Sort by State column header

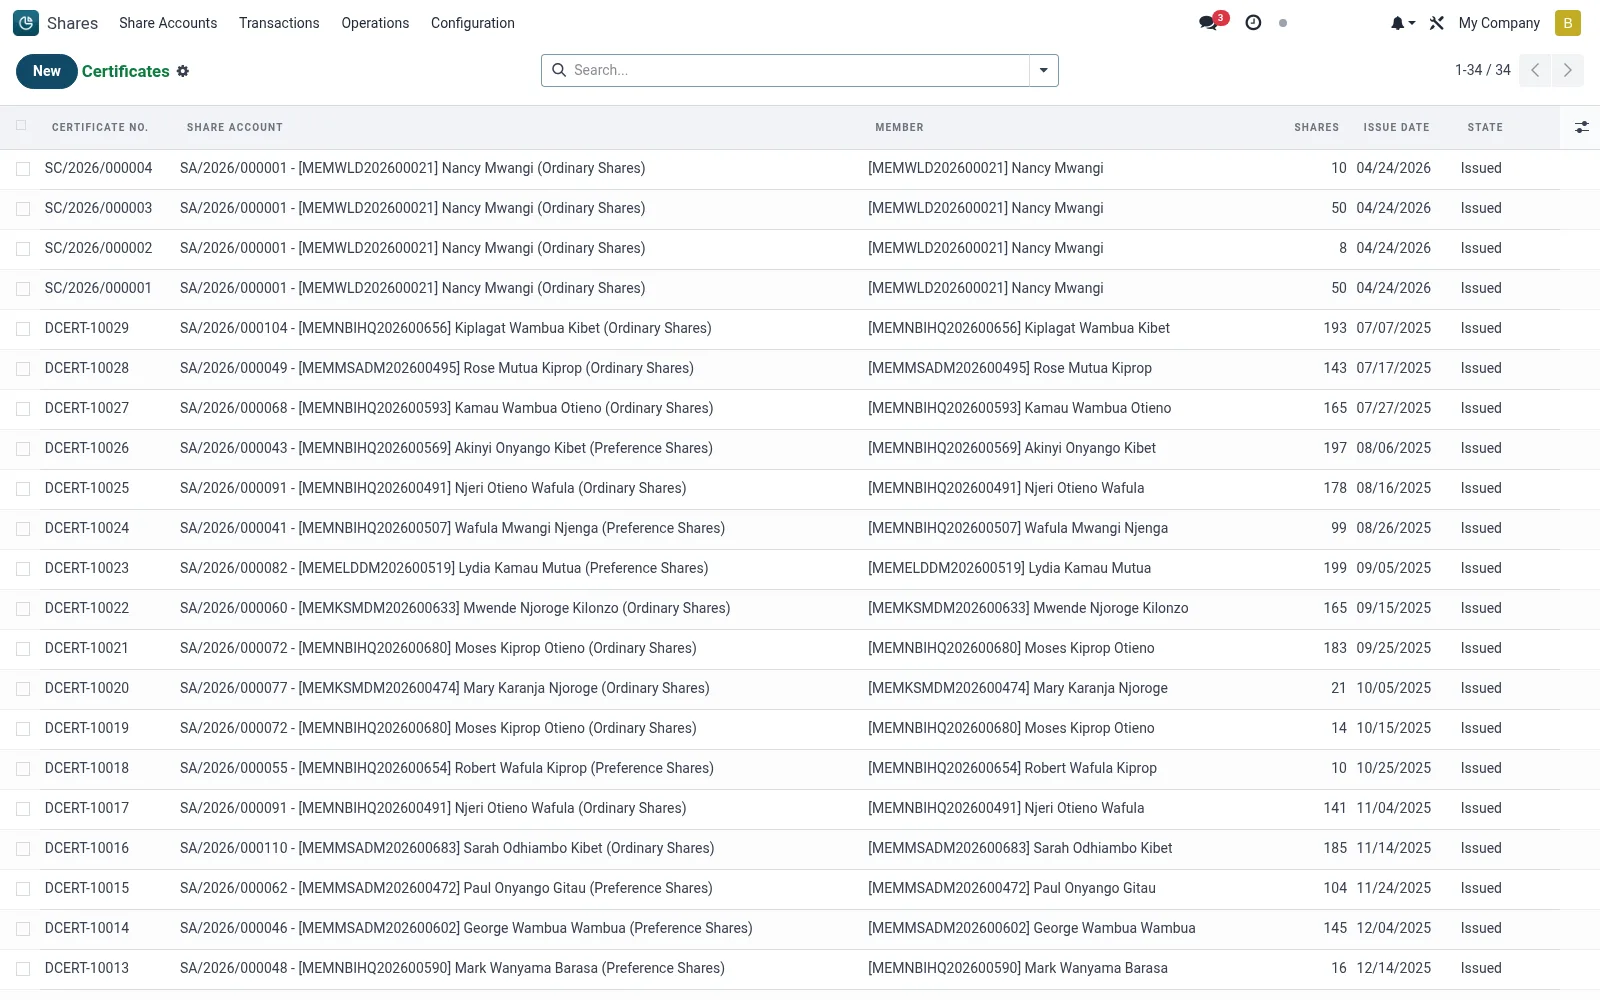(x=1485, y=127)
